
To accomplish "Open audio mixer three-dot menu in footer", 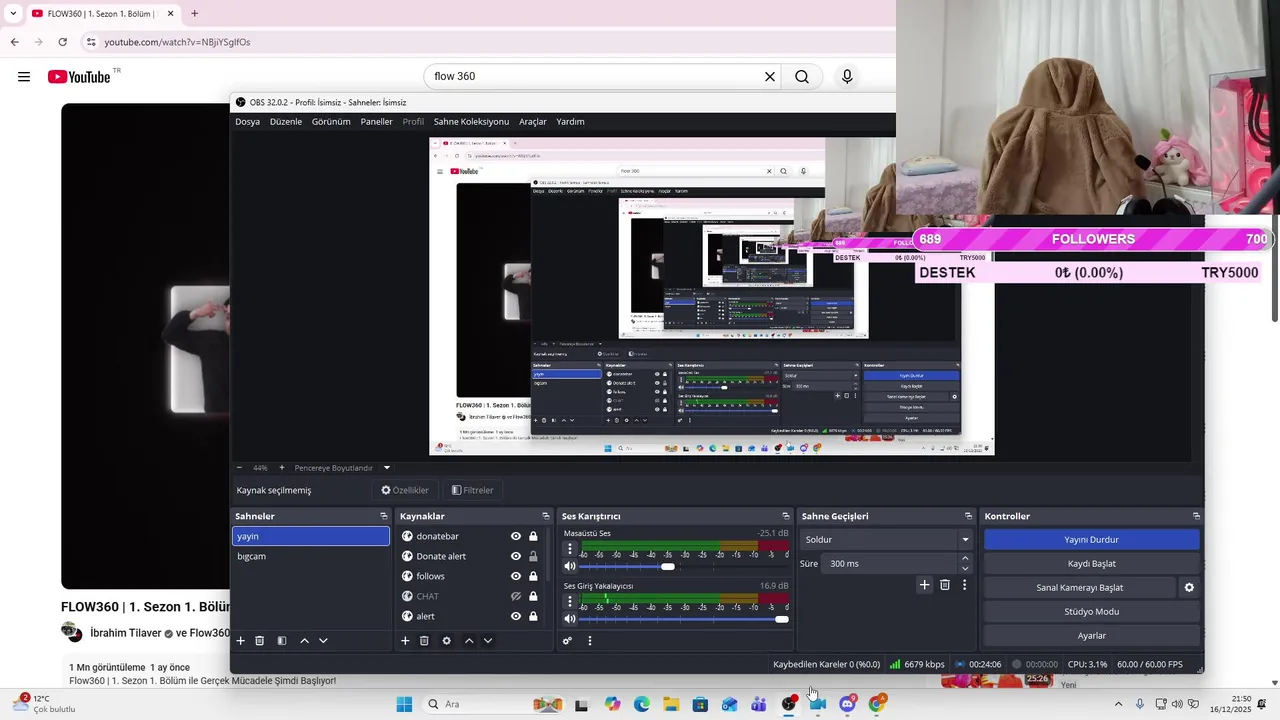I will [589, 641].
